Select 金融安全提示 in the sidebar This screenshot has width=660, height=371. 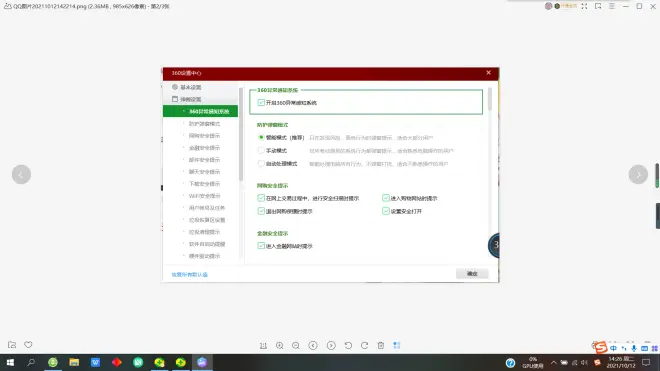pyautogui.click(x=204, y=148)
